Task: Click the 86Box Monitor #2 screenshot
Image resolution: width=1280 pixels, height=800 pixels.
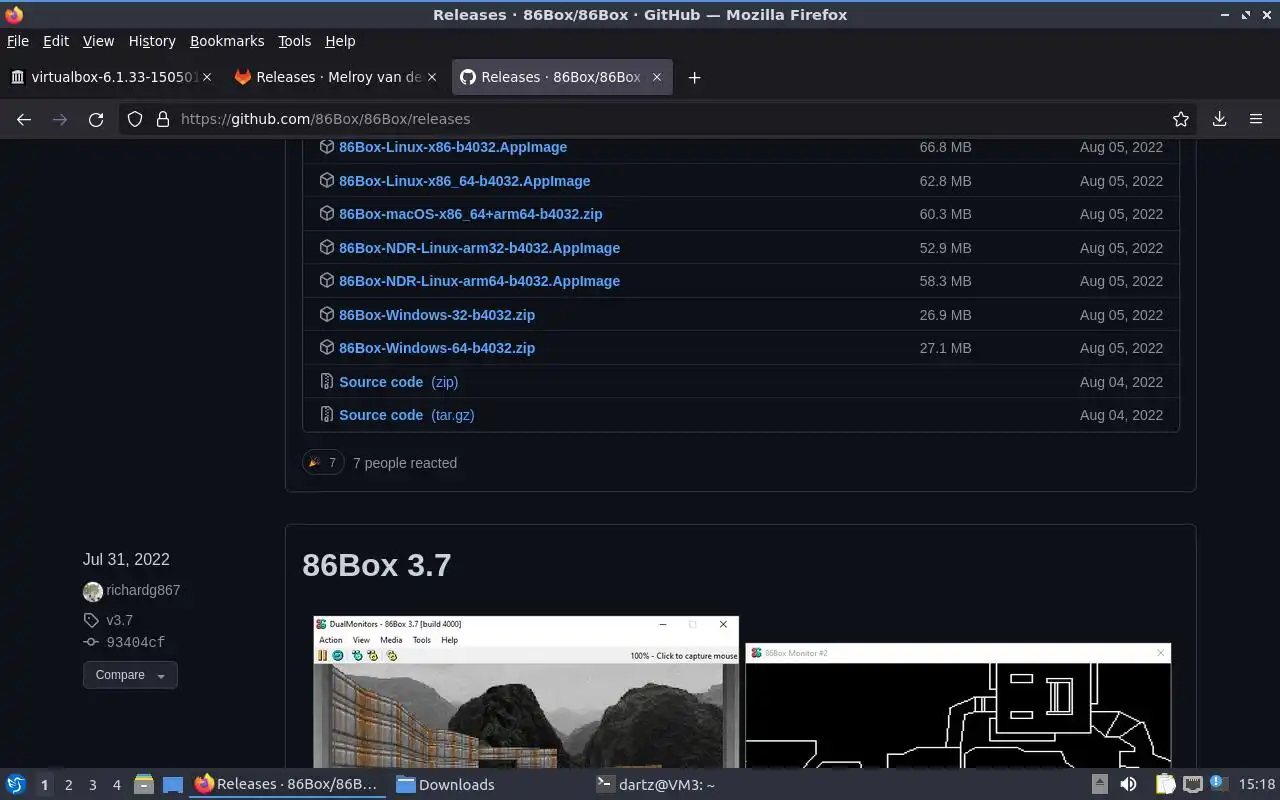Action: [958, 706]
